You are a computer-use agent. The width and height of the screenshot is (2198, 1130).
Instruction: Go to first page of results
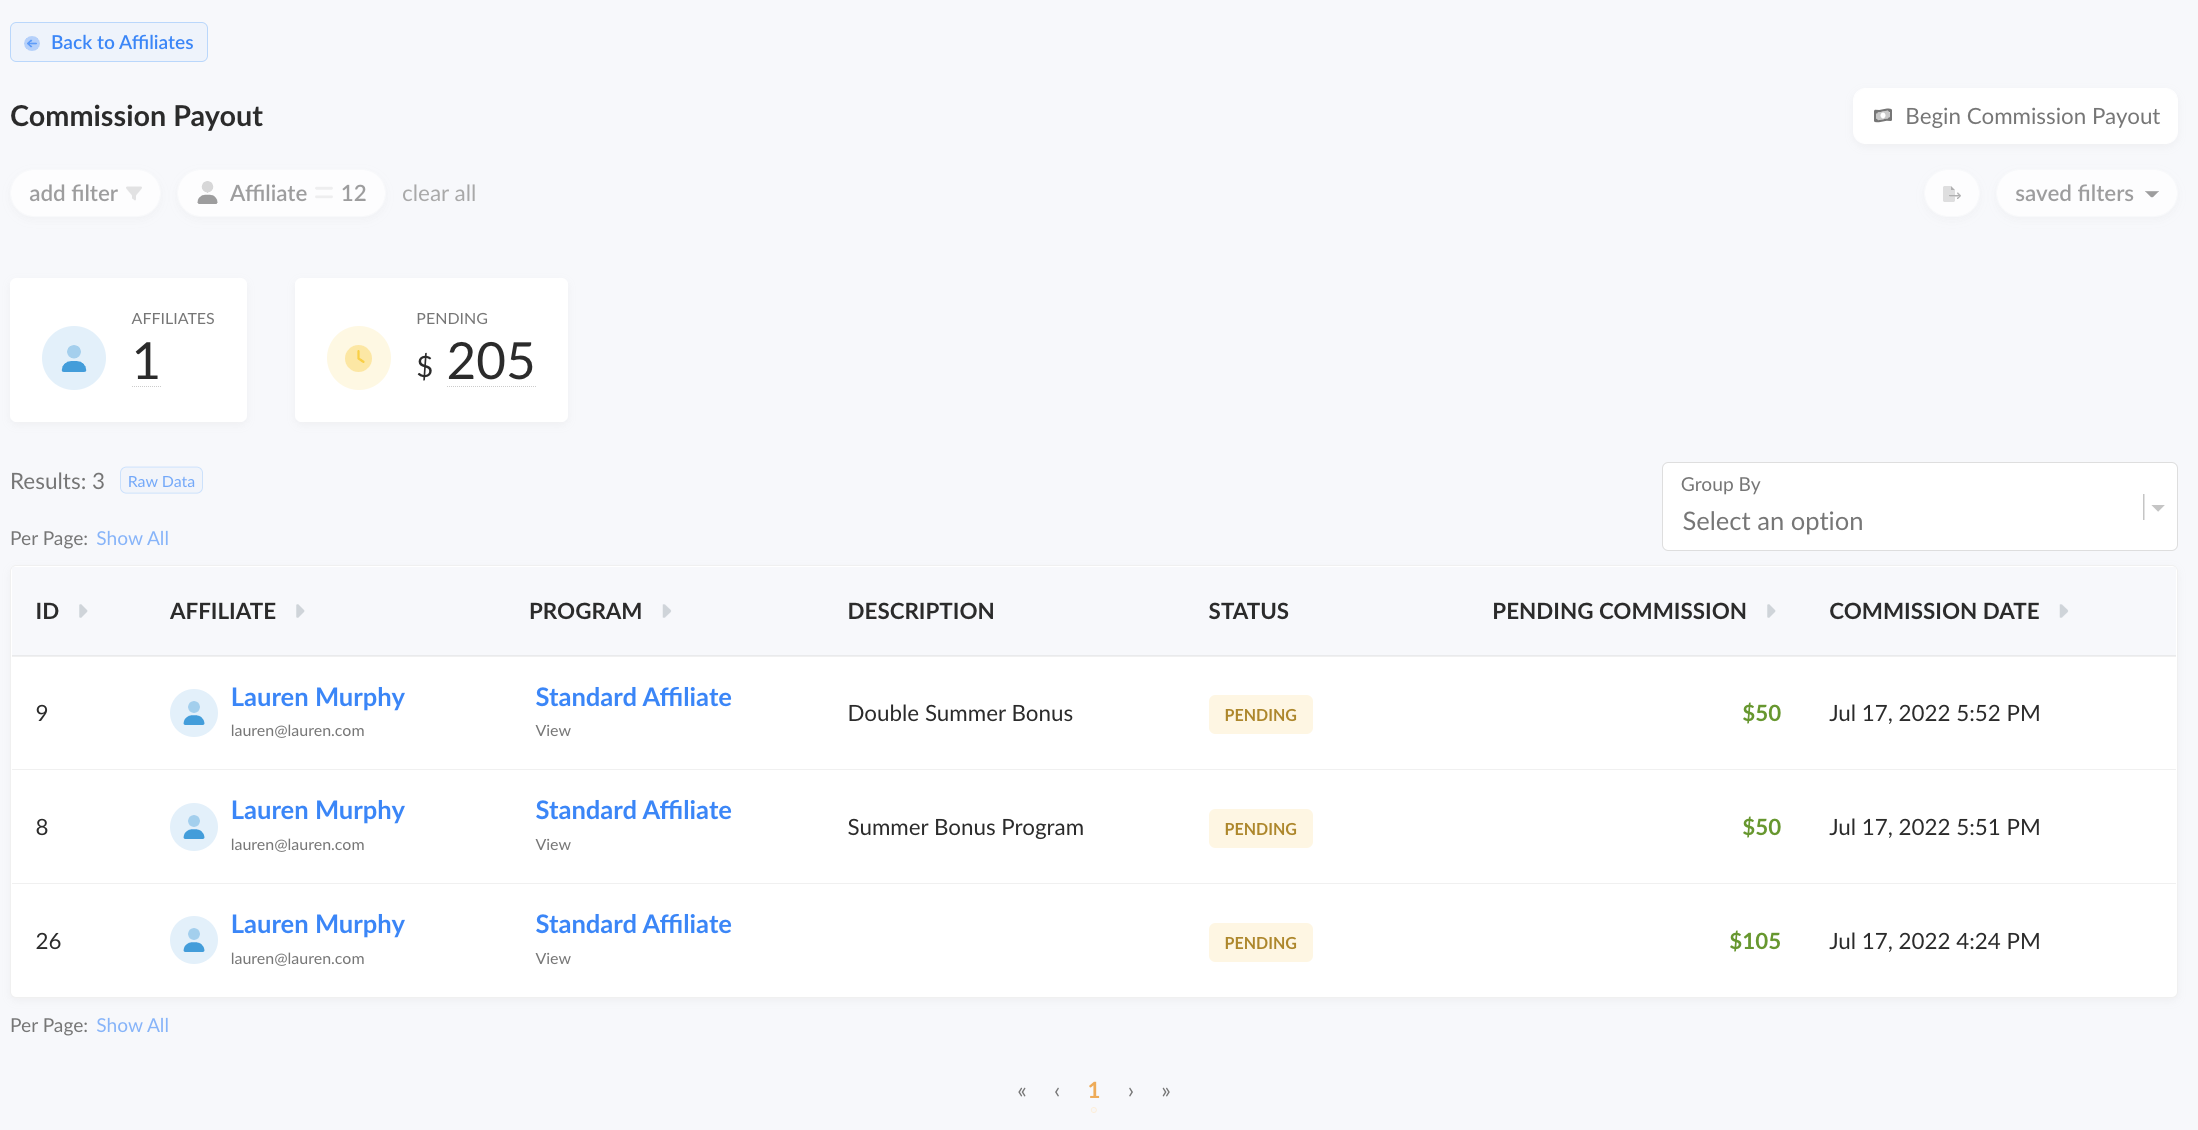[x=1022, y=1091]
